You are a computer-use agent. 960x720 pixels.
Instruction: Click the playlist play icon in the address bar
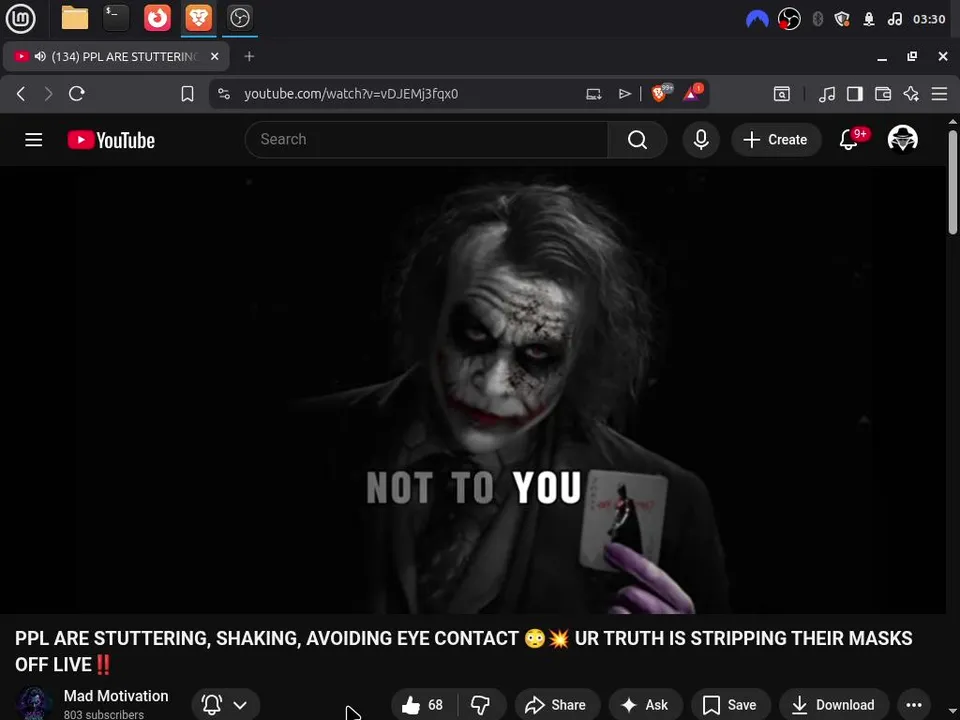pos(624,94)
